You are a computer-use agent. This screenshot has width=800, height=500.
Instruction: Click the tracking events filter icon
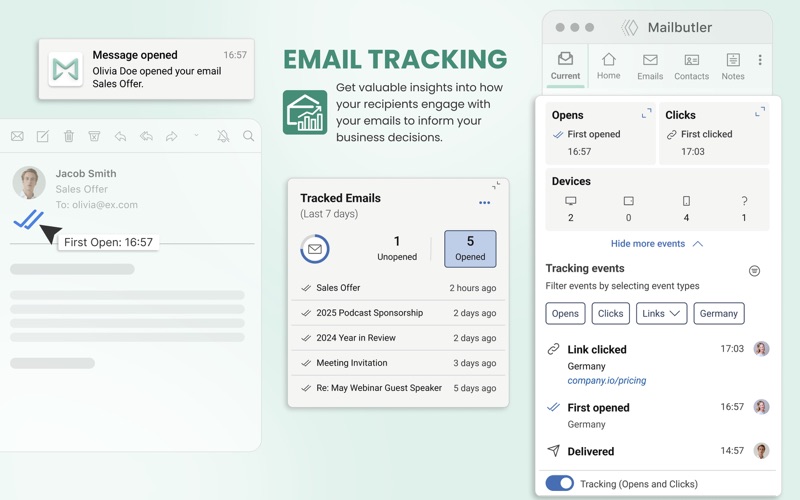coord(754,271)
